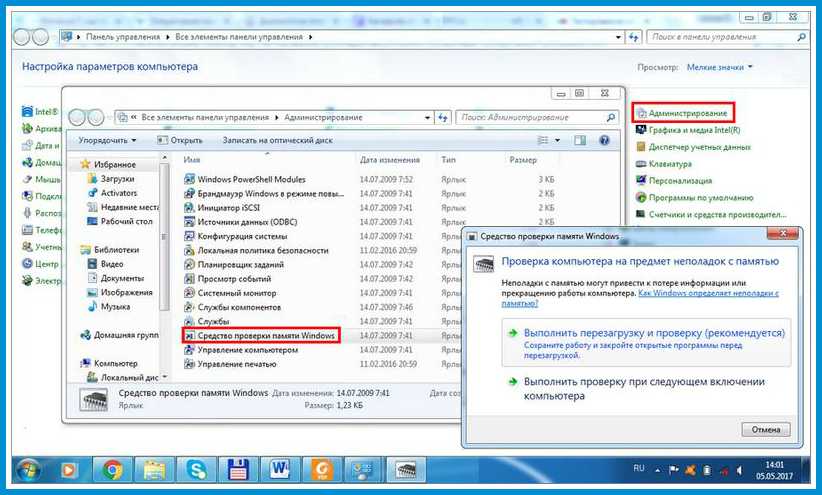Open Графика и медиа Intel(R) item
822x495 pixels.
pyautogui.click(x=688, y=130)
